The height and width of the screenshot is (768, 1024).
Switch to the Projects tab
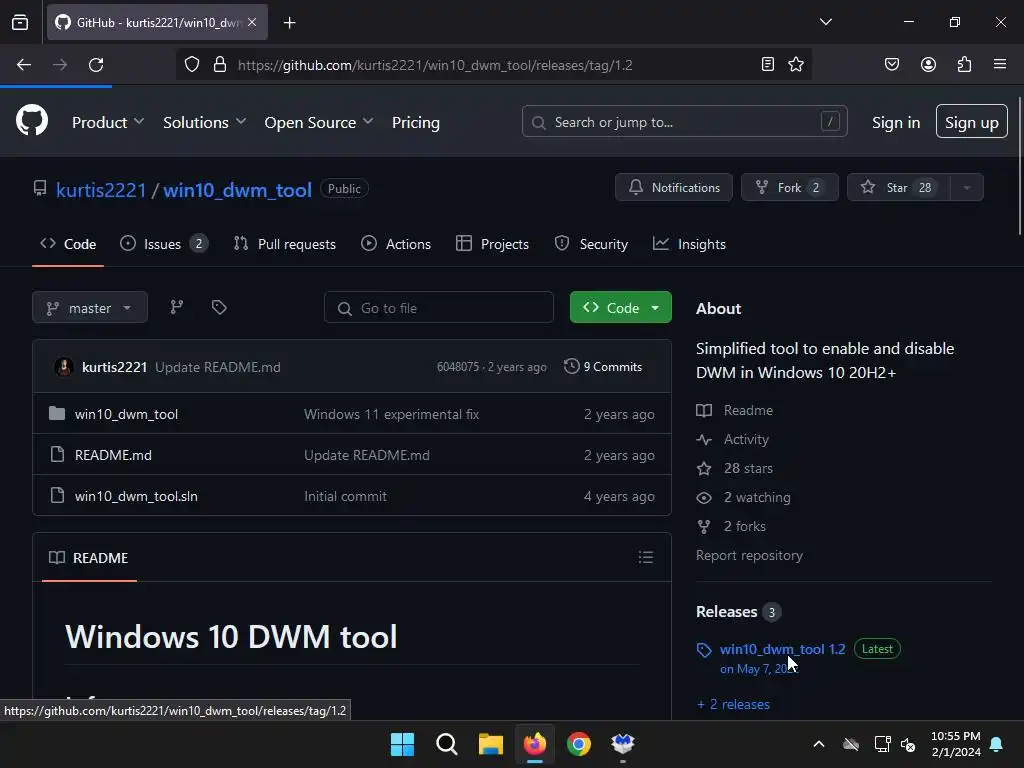pyautogui.click(x=492, y=244)
